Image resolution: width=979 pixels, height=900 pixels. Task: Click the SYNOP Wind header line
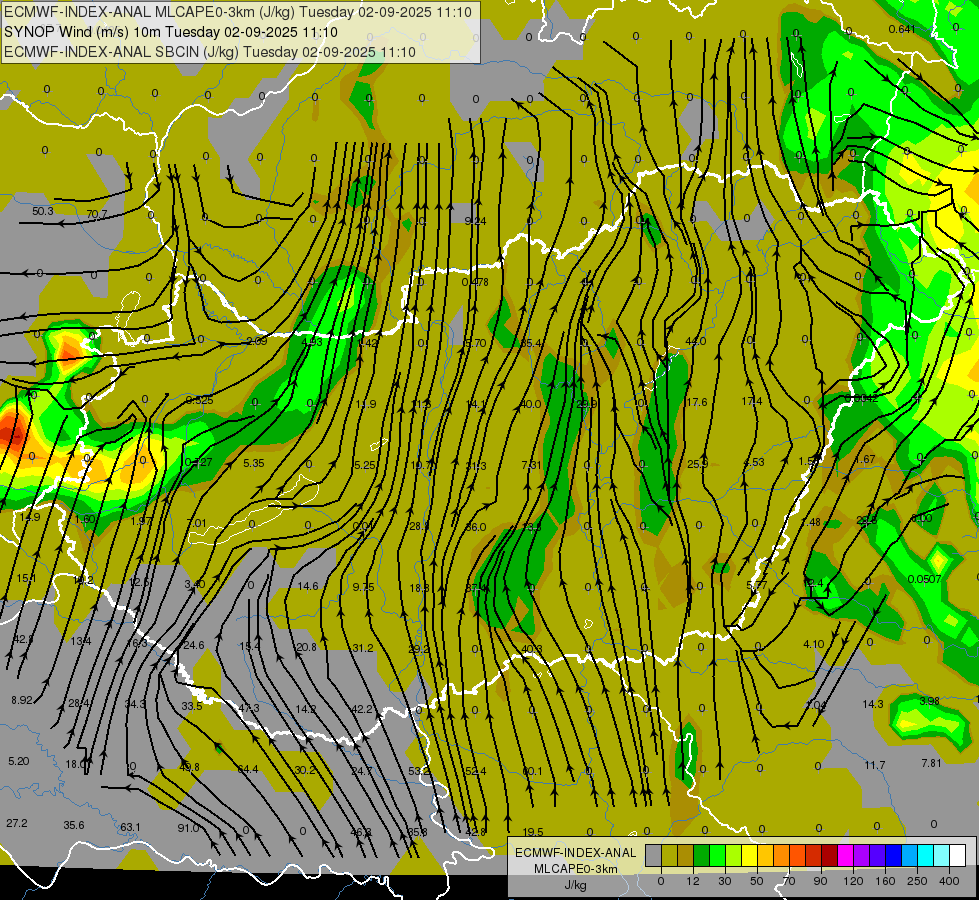pyautogui.click(x=170, y=32)
